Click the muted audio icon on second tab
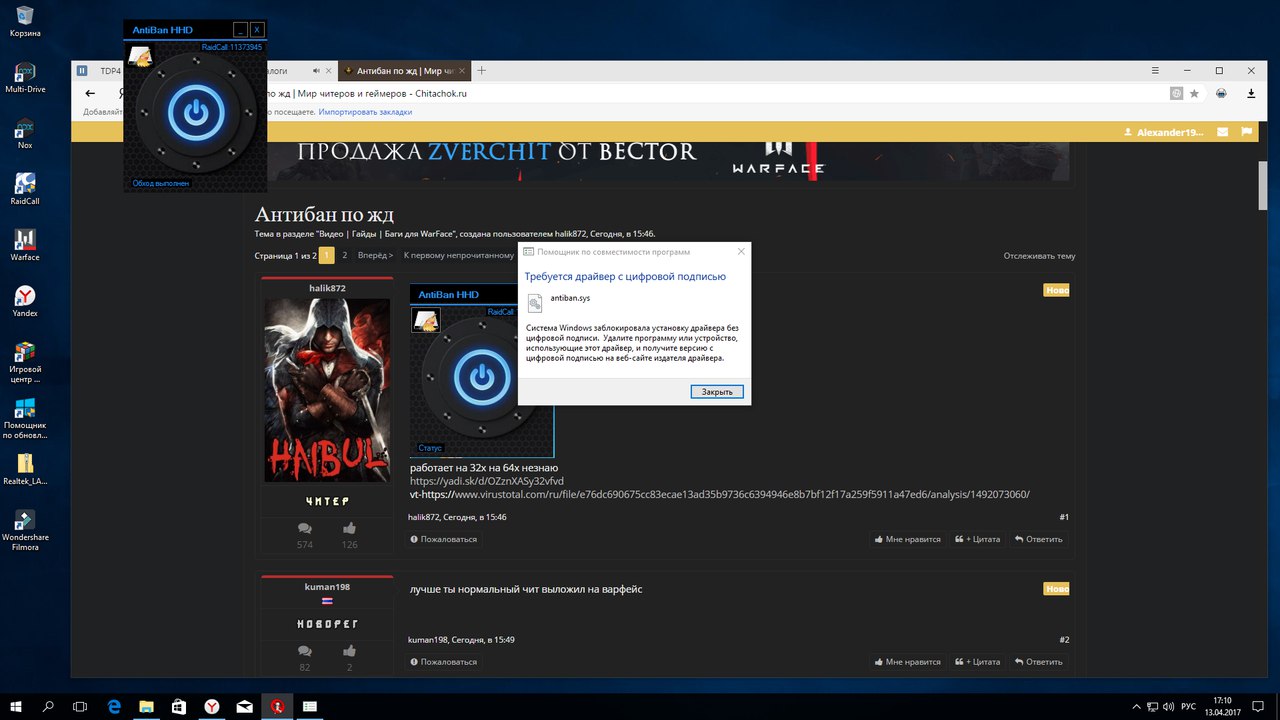Image resolution: width=1280 pixels, height=720 pixels. pos(317,71)
